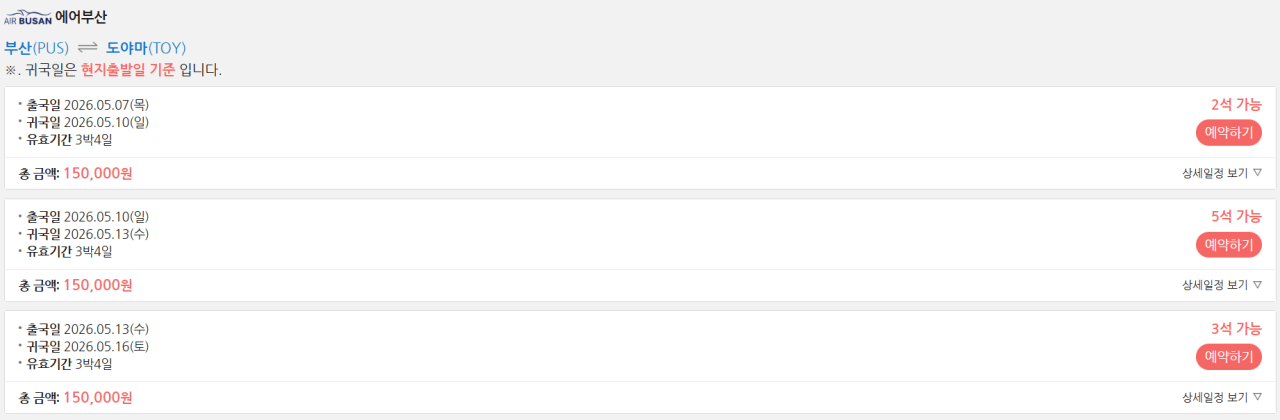Click the 3석 가능 seat availability label

coord(1236,329)
